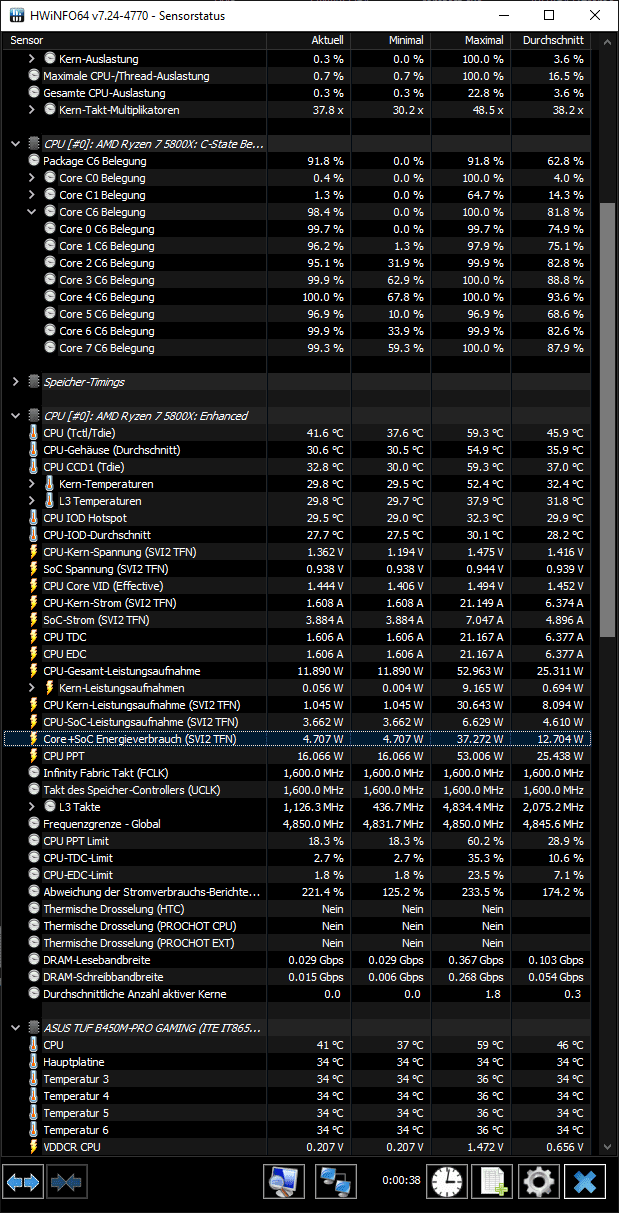Close sensors with the blue X button

pos(585,1182)
